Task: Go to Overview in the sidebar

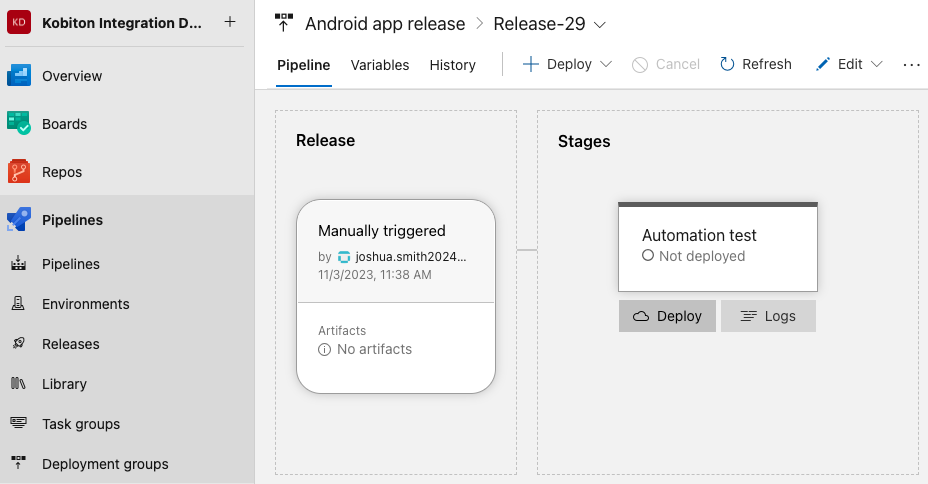Action: point(72,76)
